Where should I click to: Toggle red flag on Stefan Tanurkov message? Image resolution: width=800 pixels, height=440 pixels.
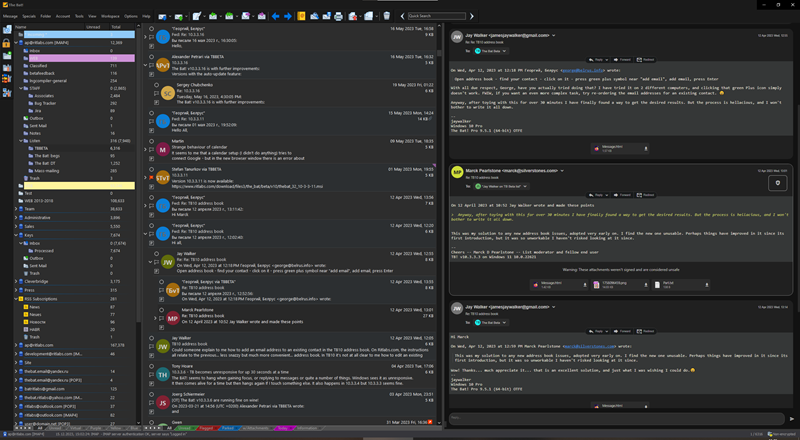[x=152, y=178]
